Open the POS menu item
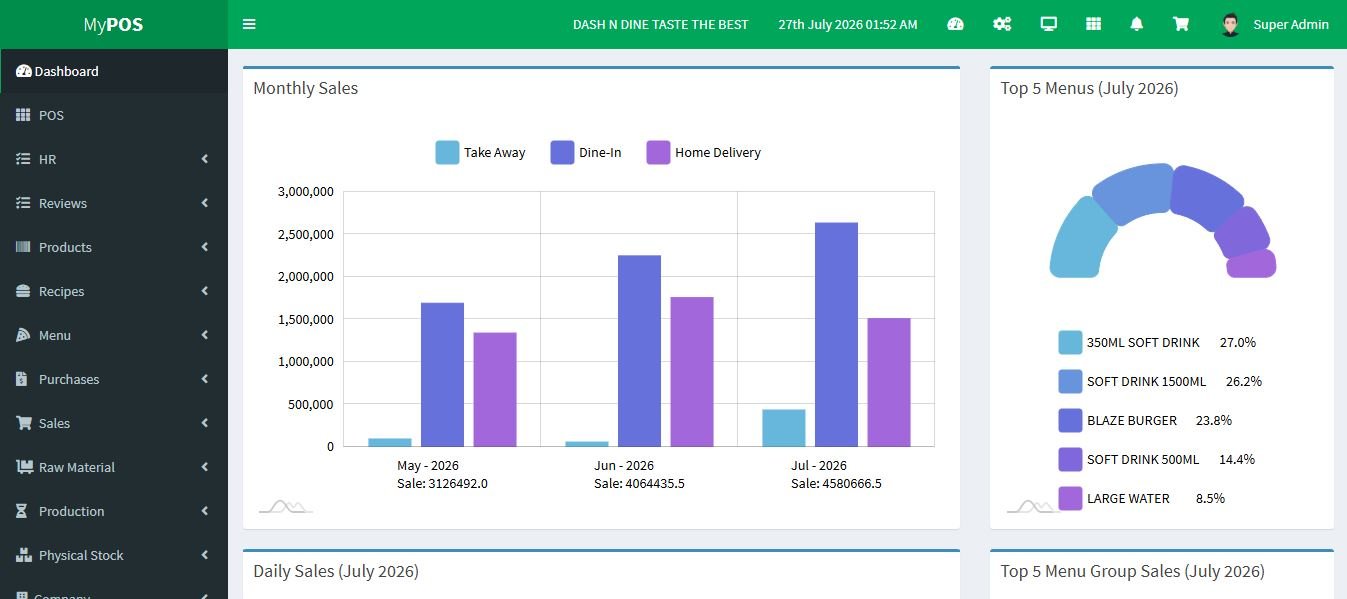This screenshot has width=1347, height=599. 114,115
